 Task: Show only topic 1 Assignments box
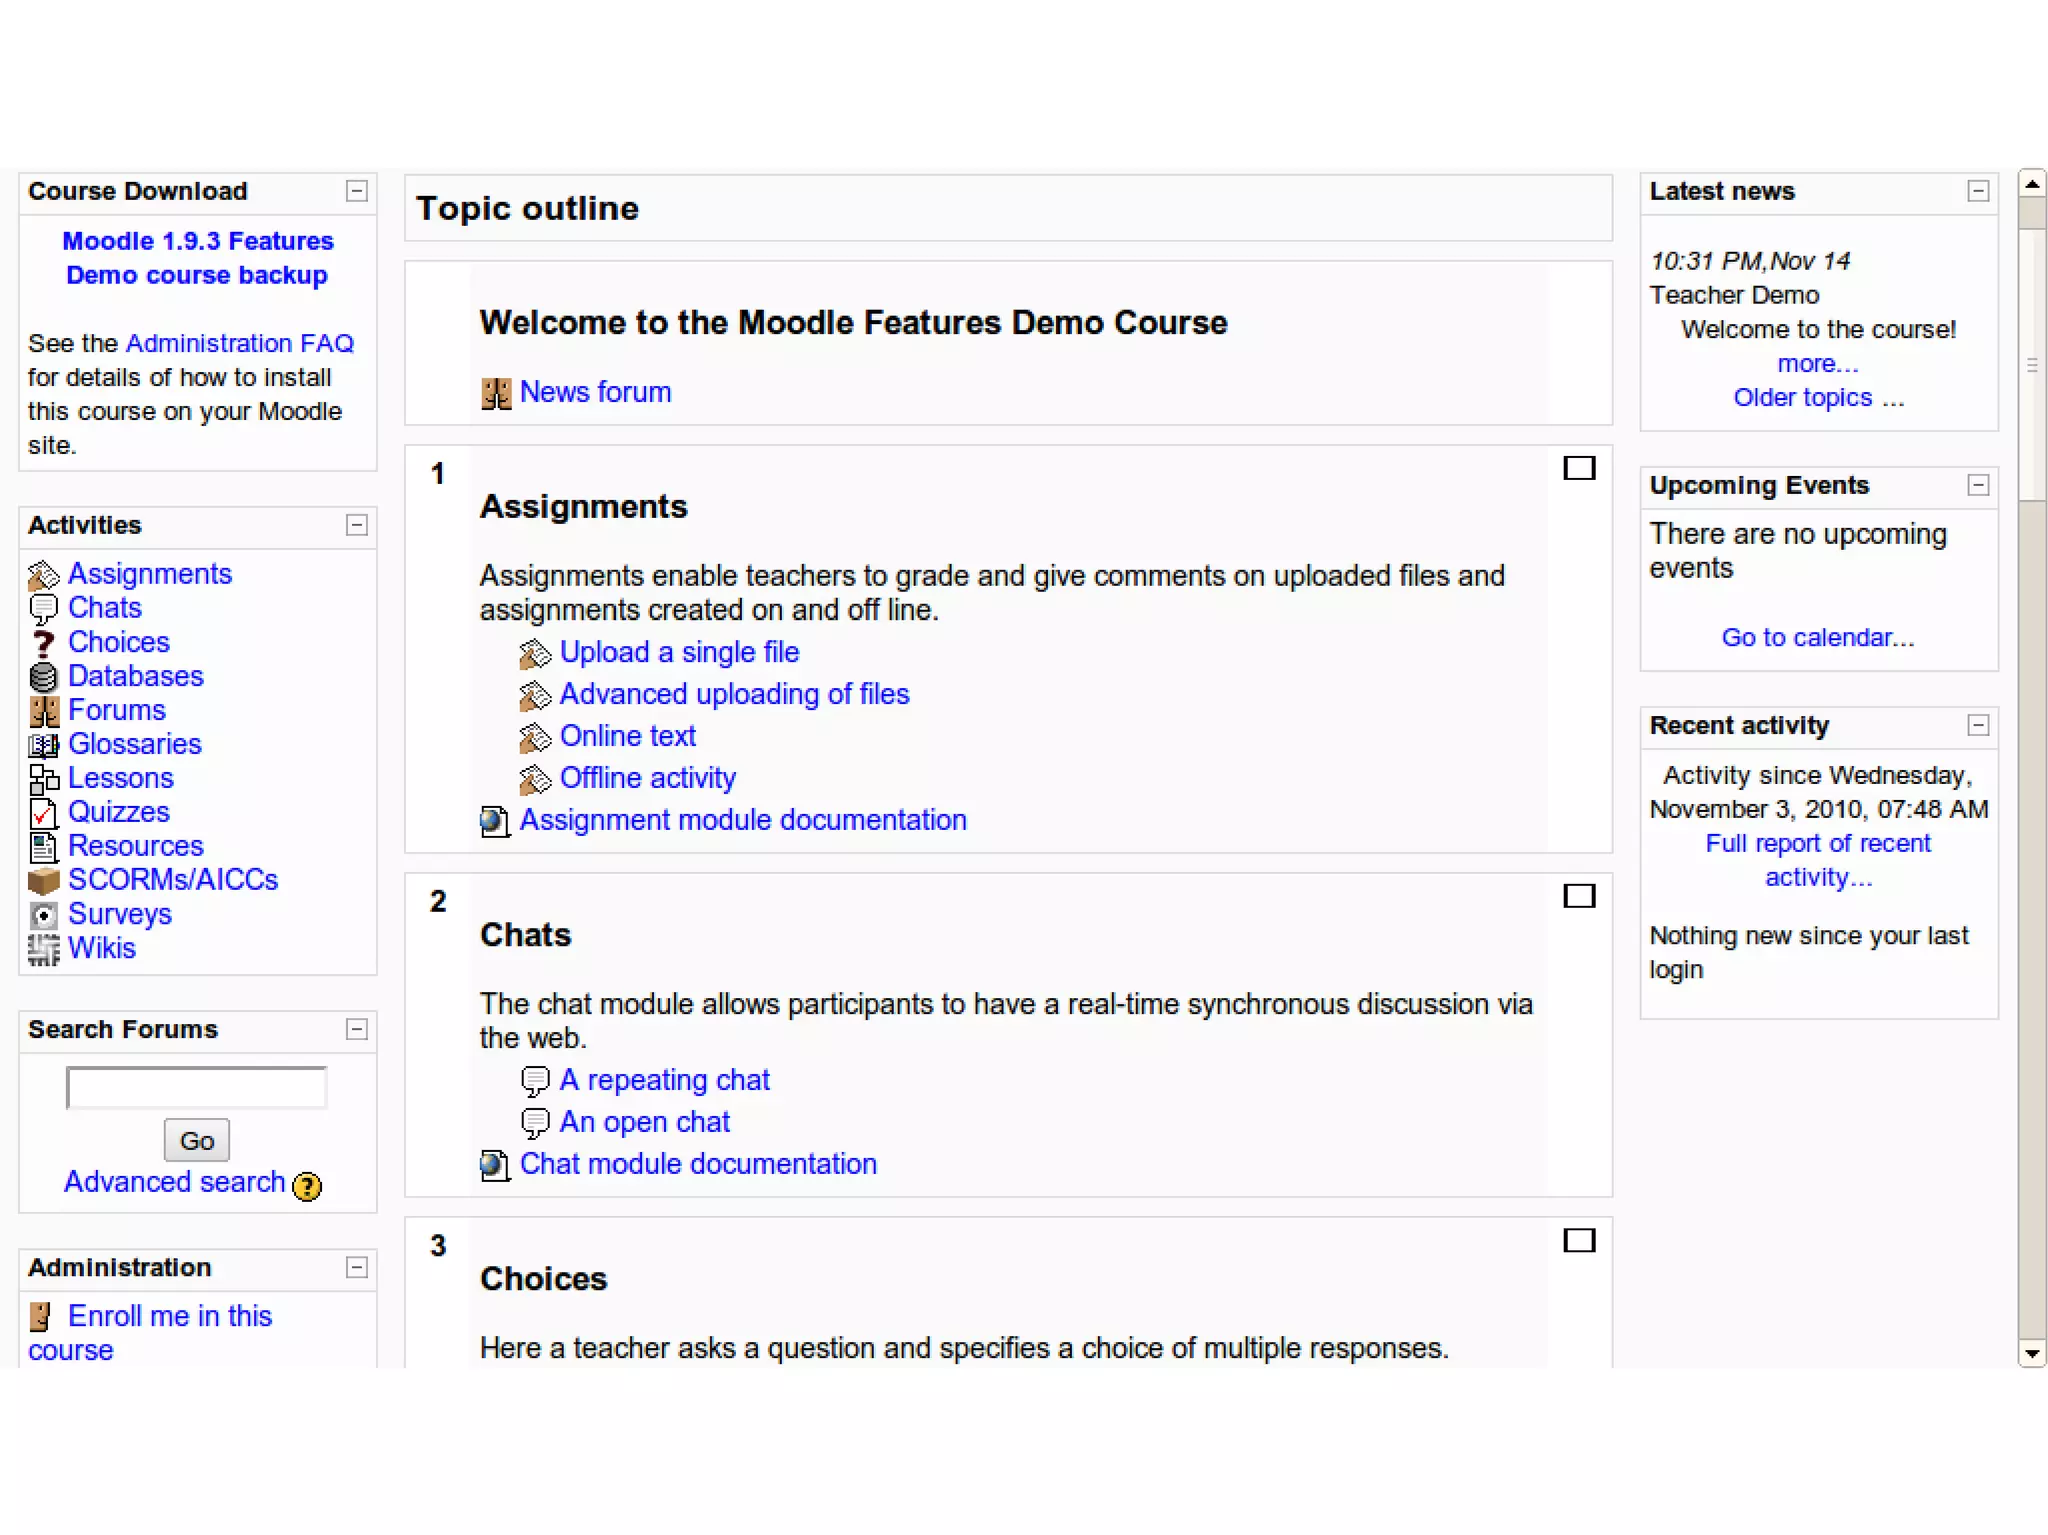(1579, 468)
